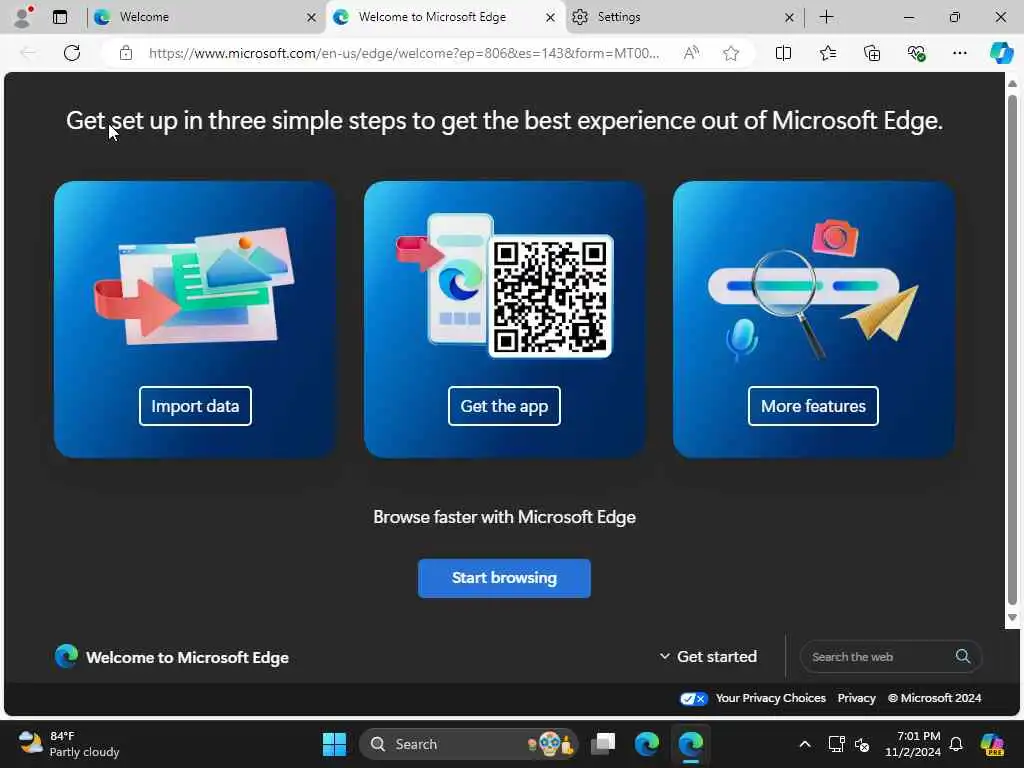Open clock showing 7:01 PM
The image size is (1024, 768).
pyautogui.click(x=912, y=744)
